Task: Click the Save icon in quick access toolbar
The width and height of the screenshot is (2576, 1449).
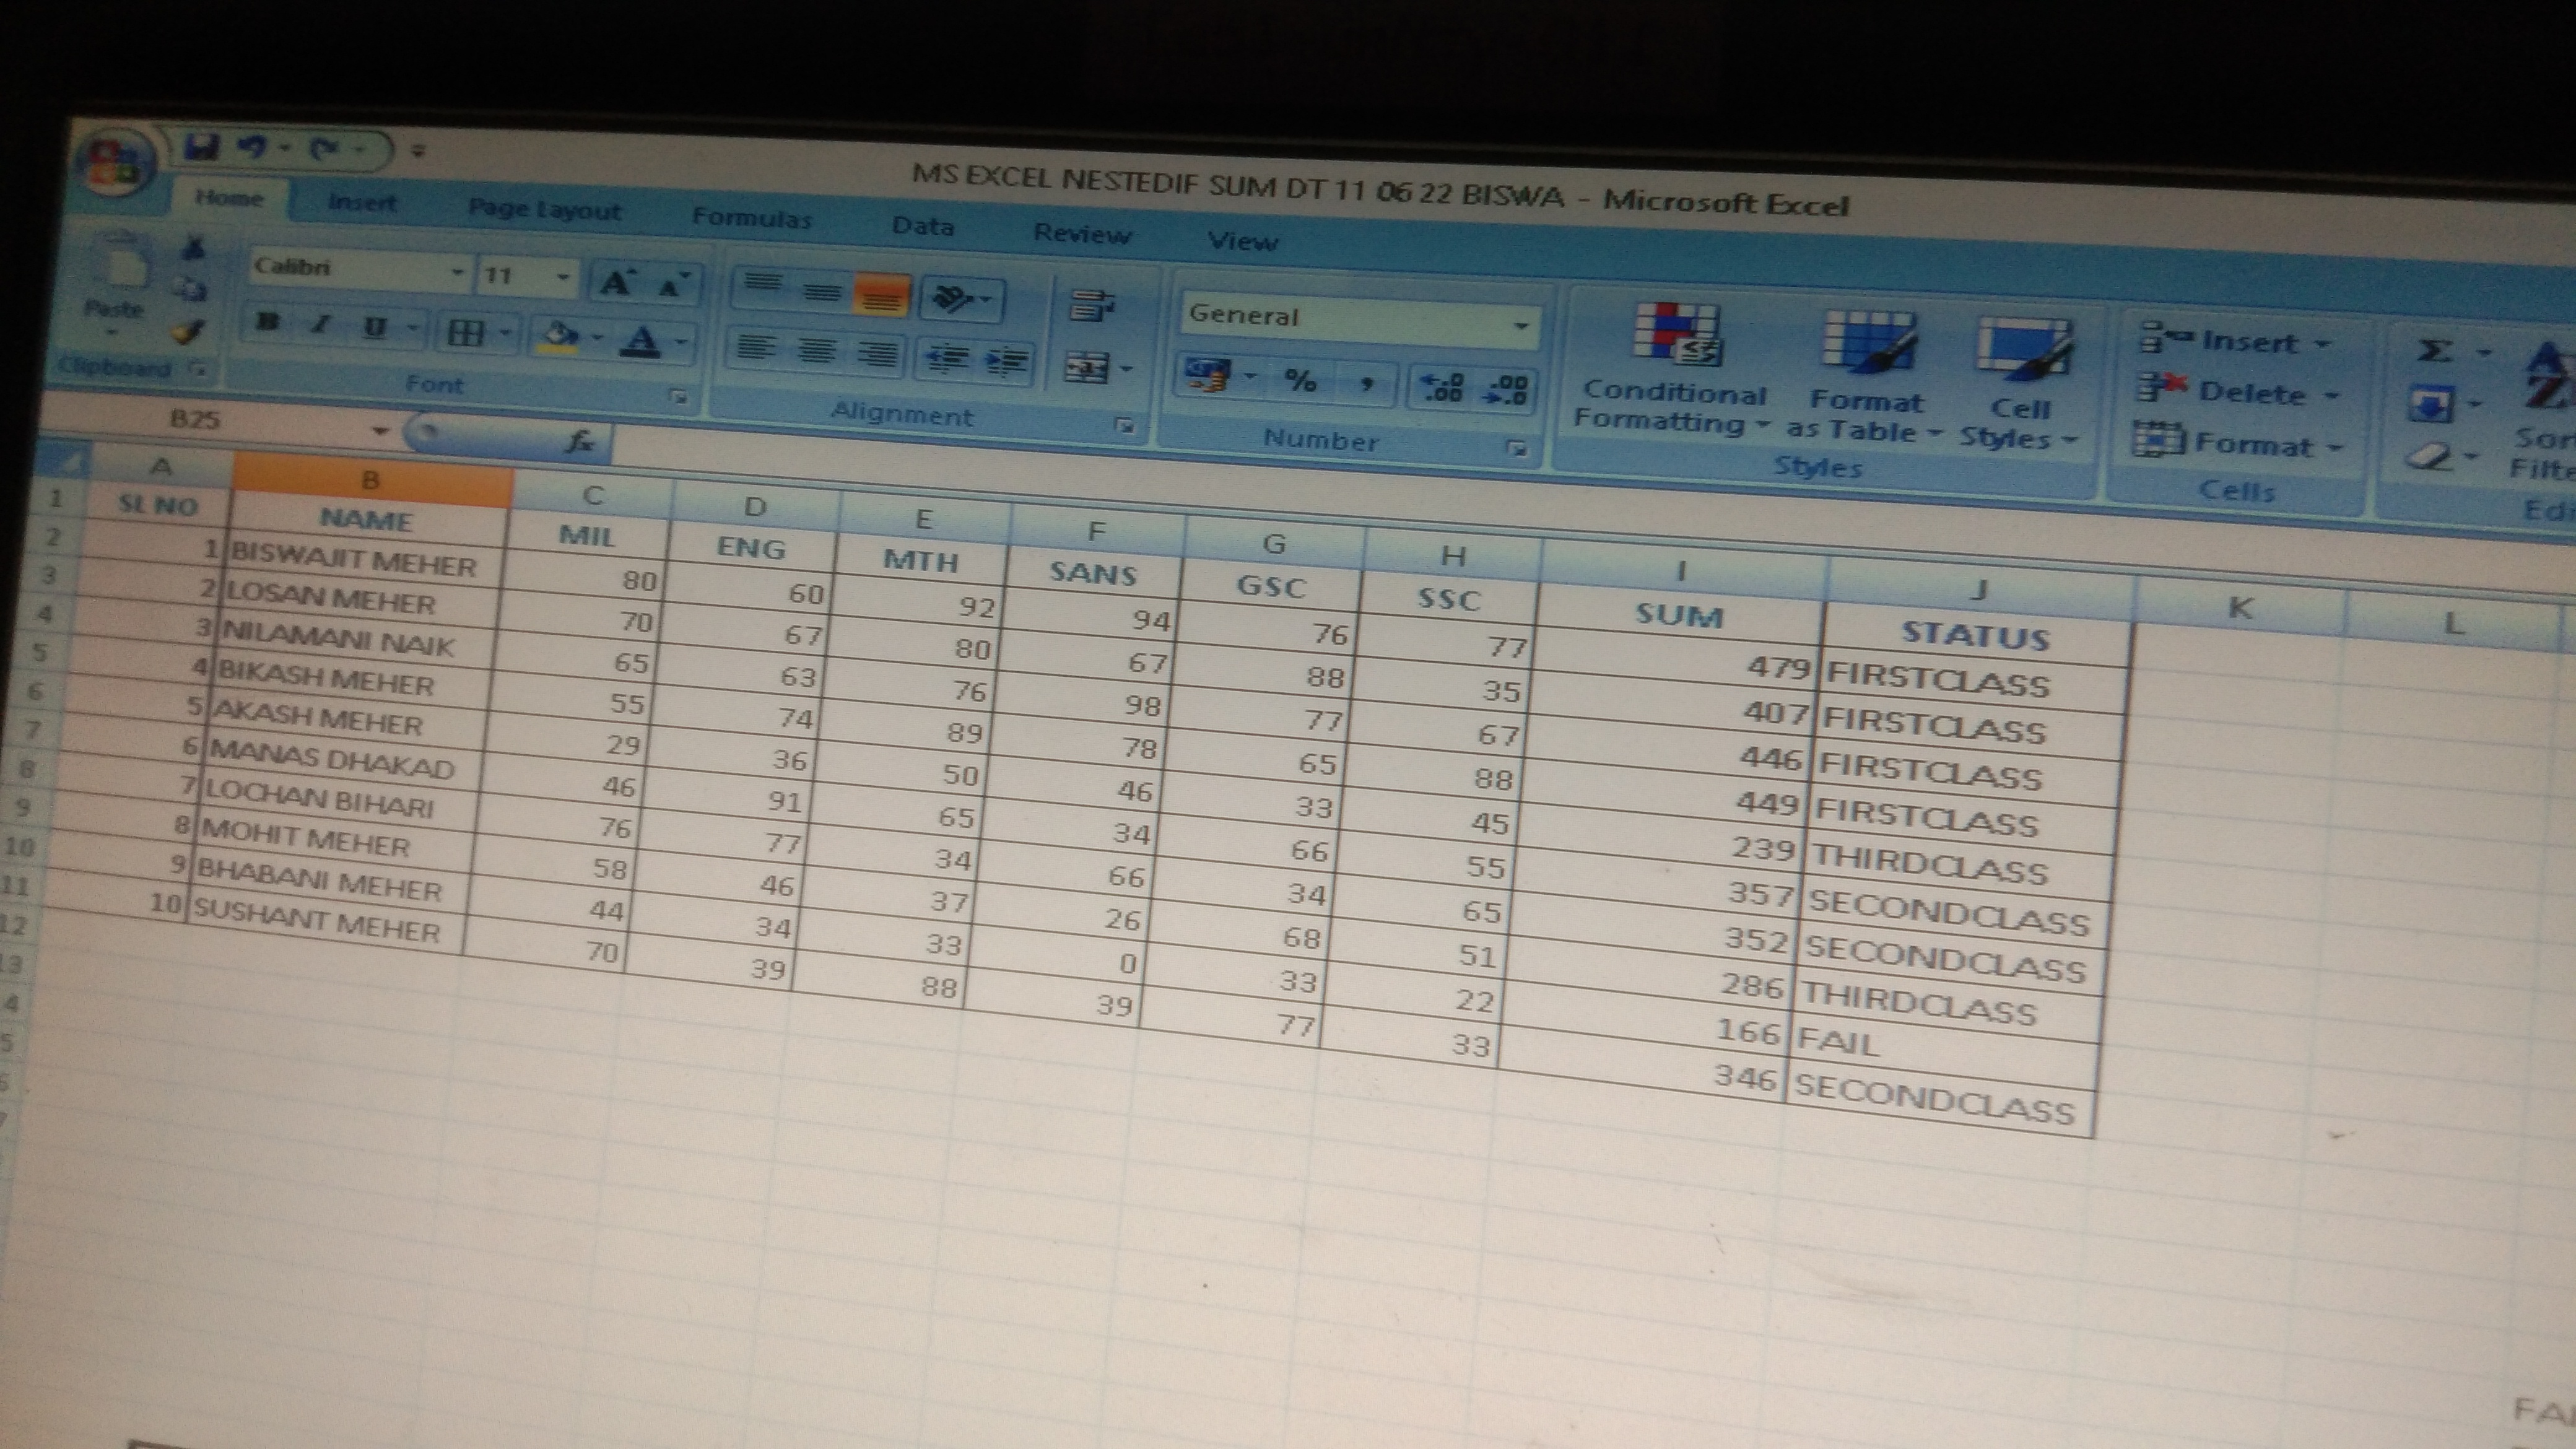Action: pos(203,148)
